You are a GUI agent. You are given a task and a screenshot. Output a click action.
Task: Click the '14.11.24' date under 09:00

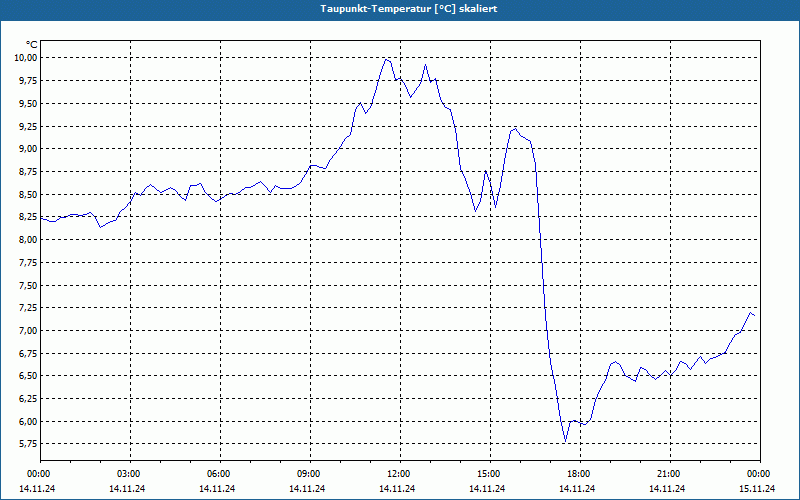307,488
